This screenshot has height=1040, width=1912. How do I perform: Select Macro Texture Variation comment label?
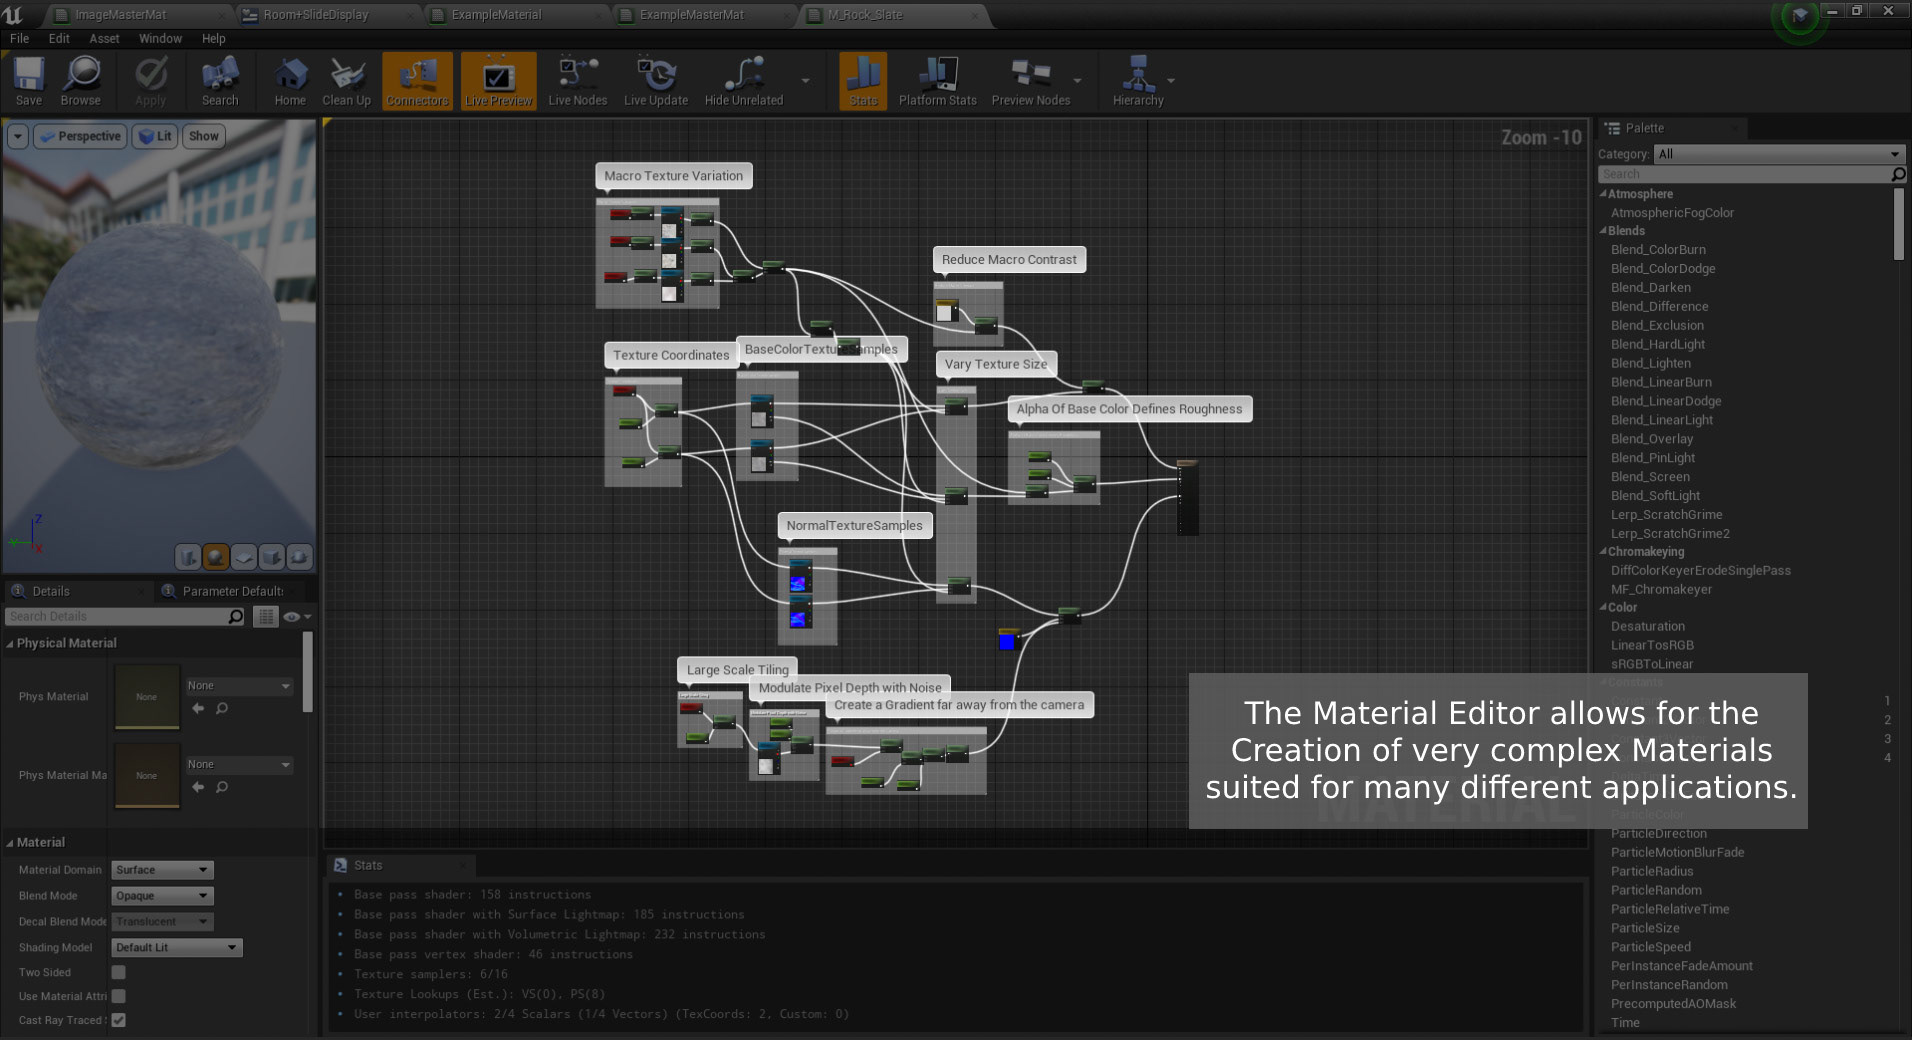pos(673,176)
